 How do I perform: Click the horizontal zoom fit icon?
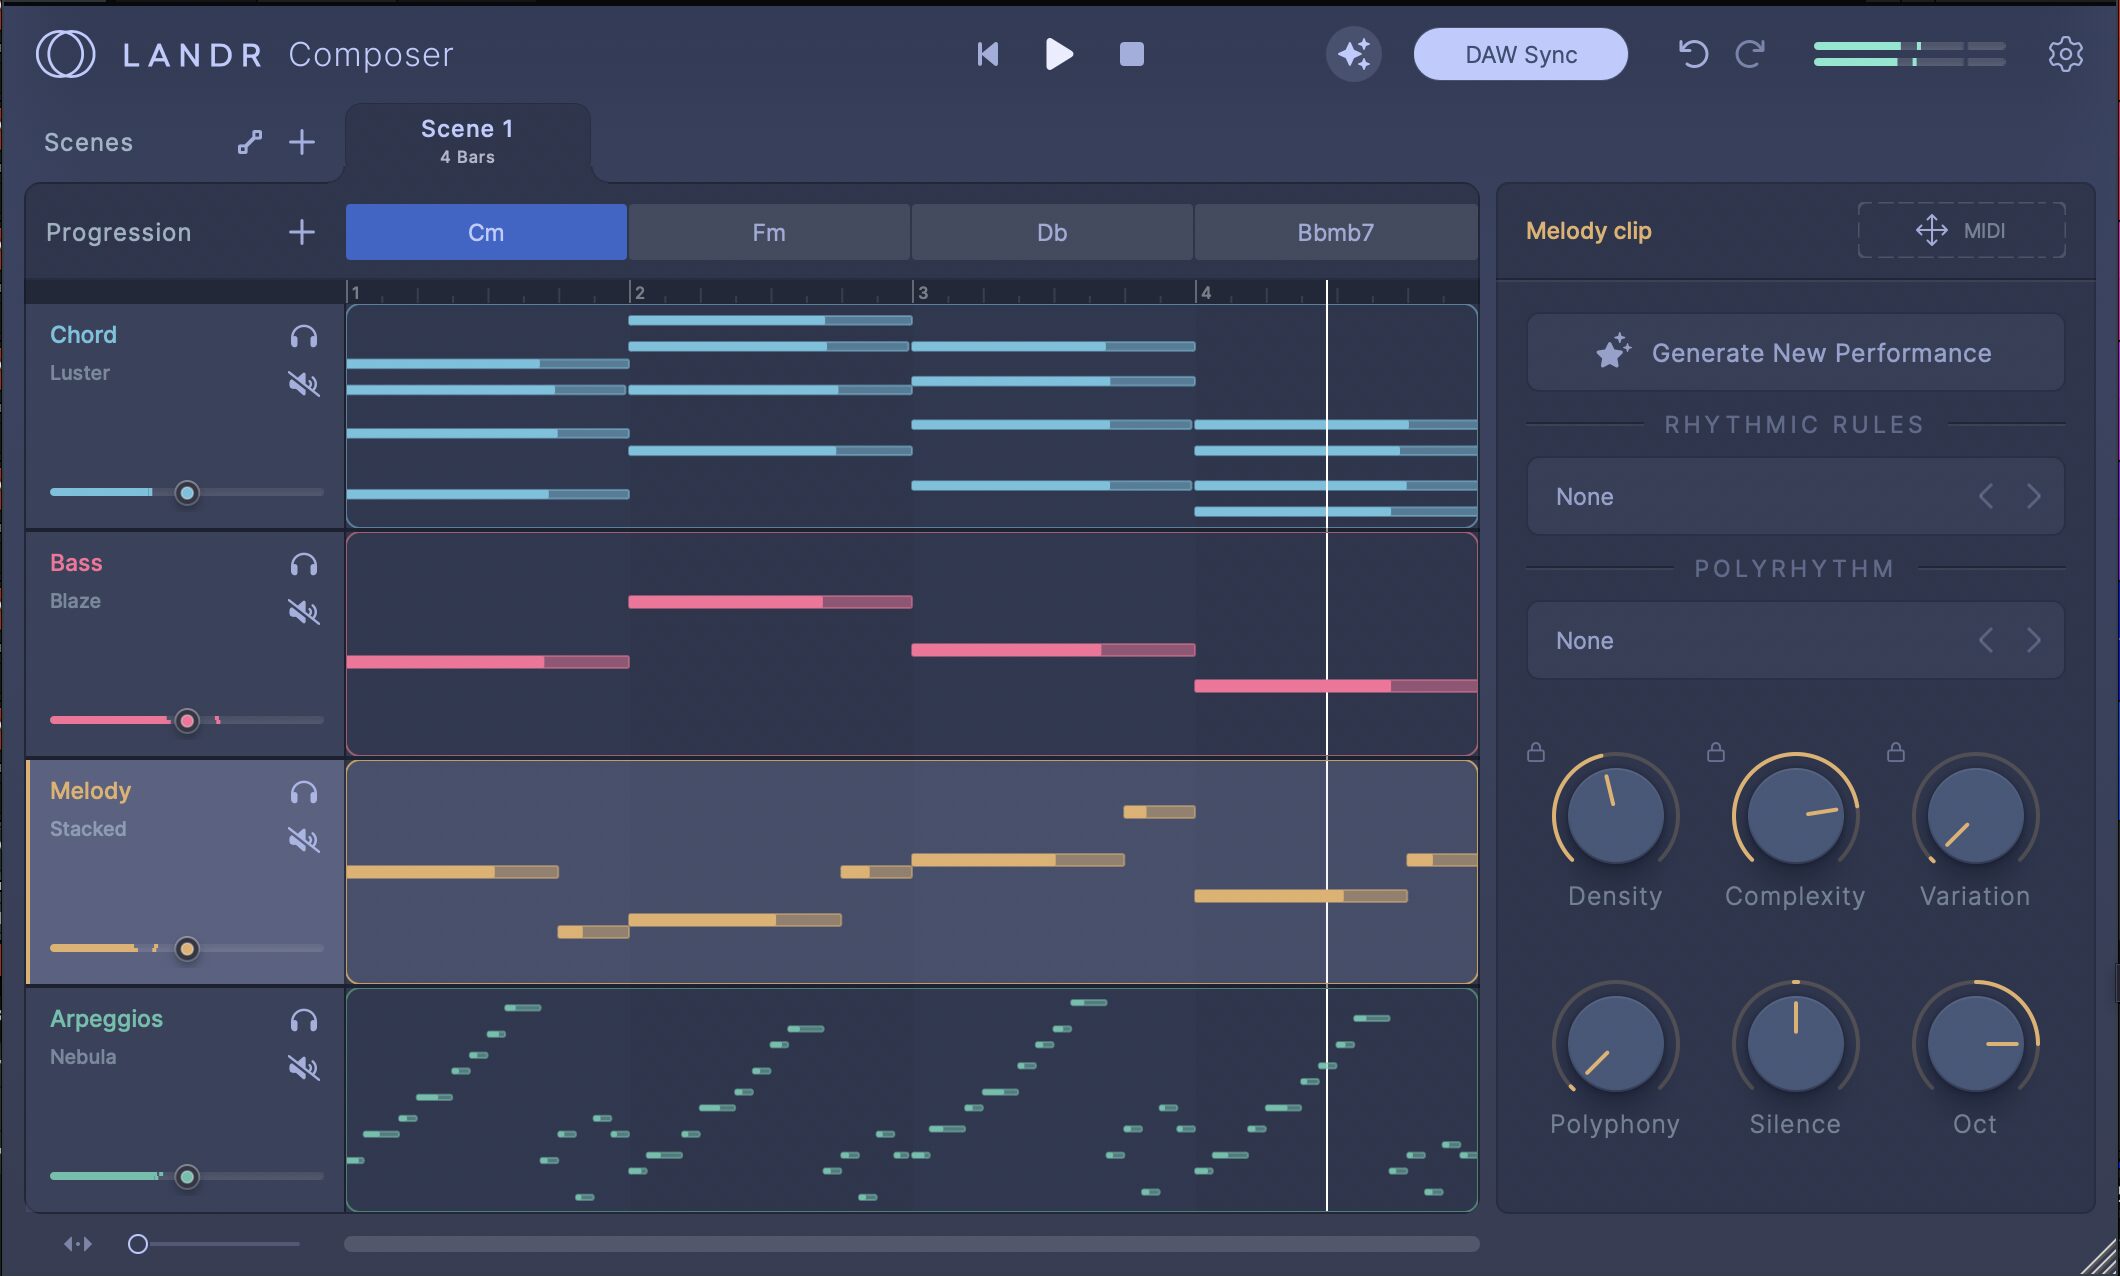coord(78,1244)
